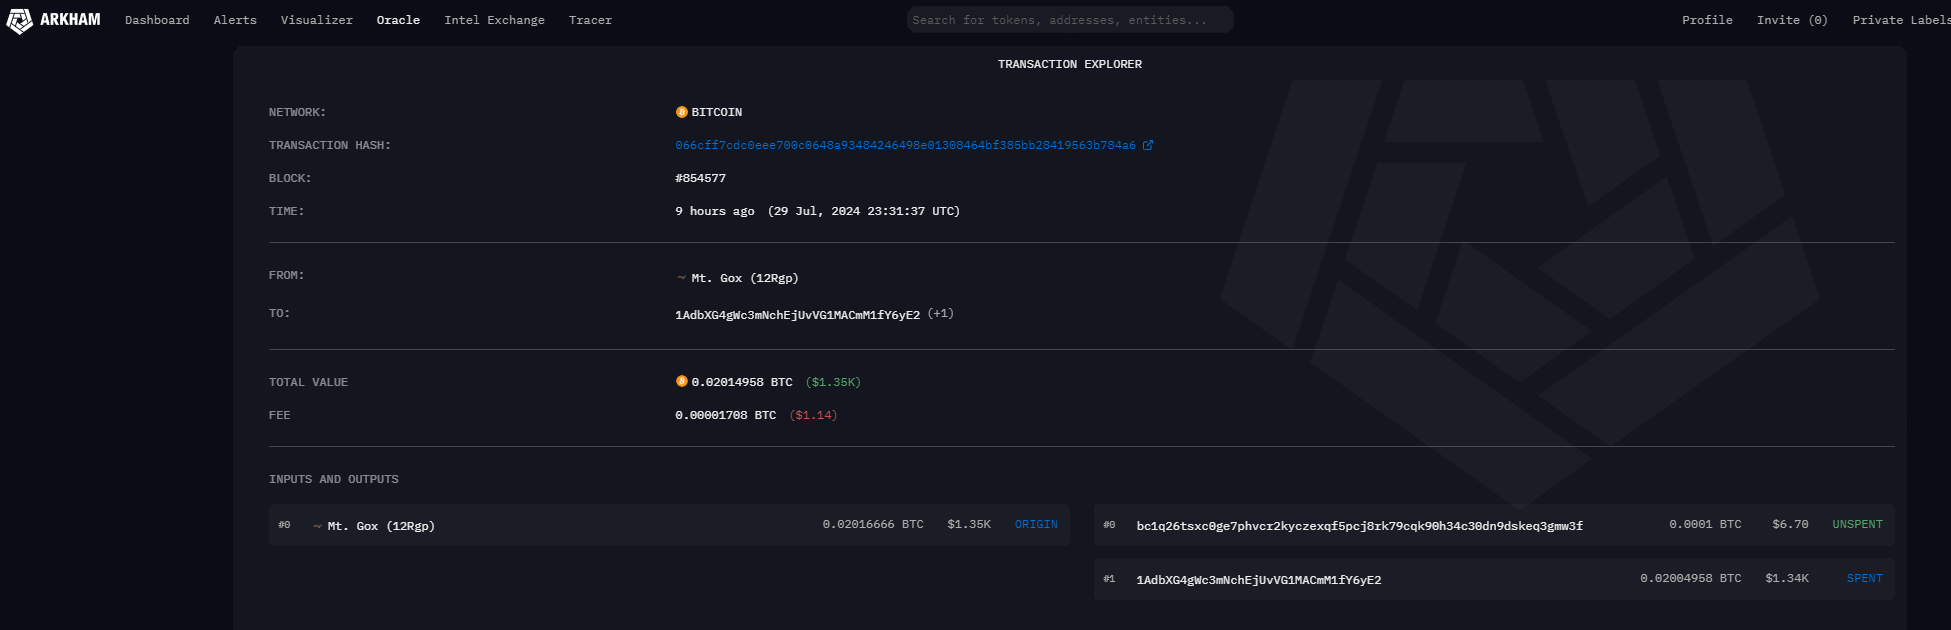The width and height of the screenshot is (1951, 630).
Task: Open Intel Exchange from navigation
Action: click(494, 20)
